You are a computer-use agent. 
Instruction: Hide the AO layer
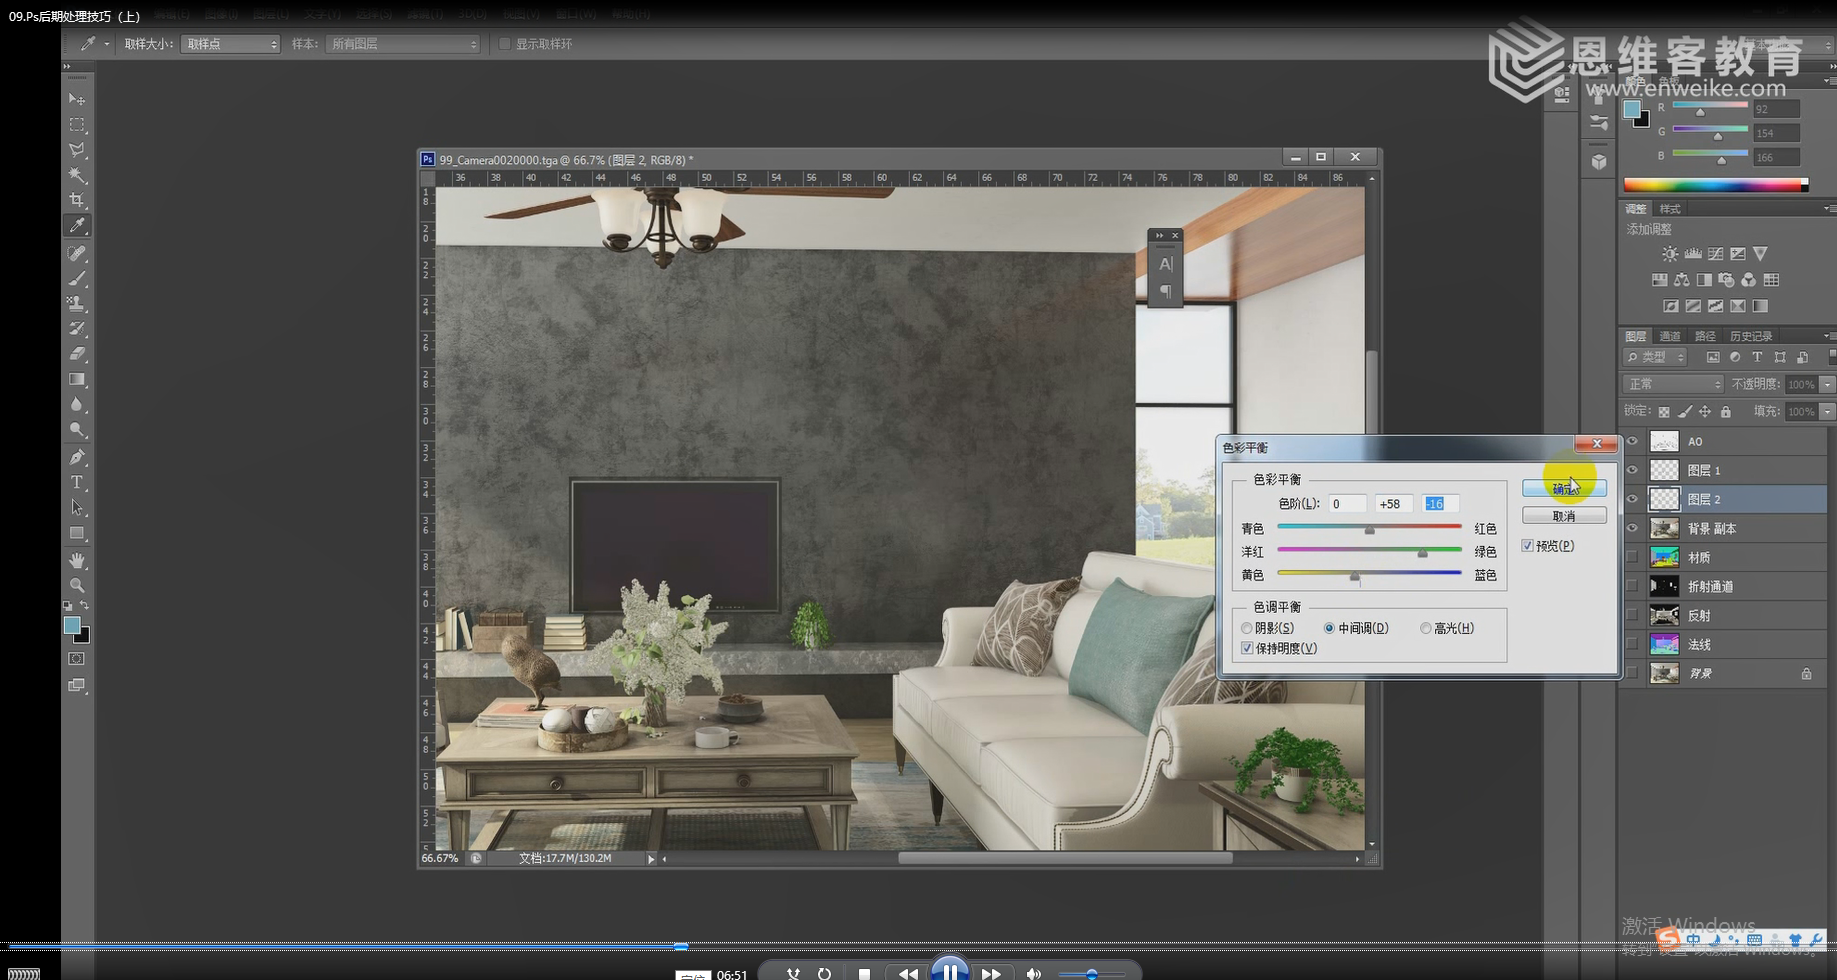click(1633, 441)
